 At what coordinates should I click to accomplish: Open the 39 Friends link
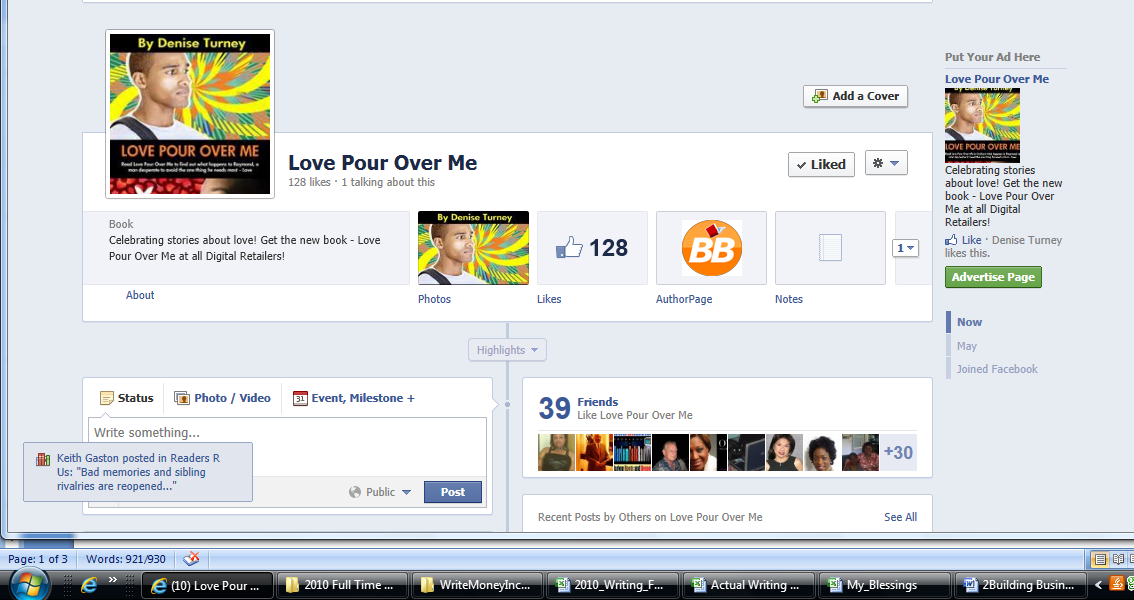[597, 401]
